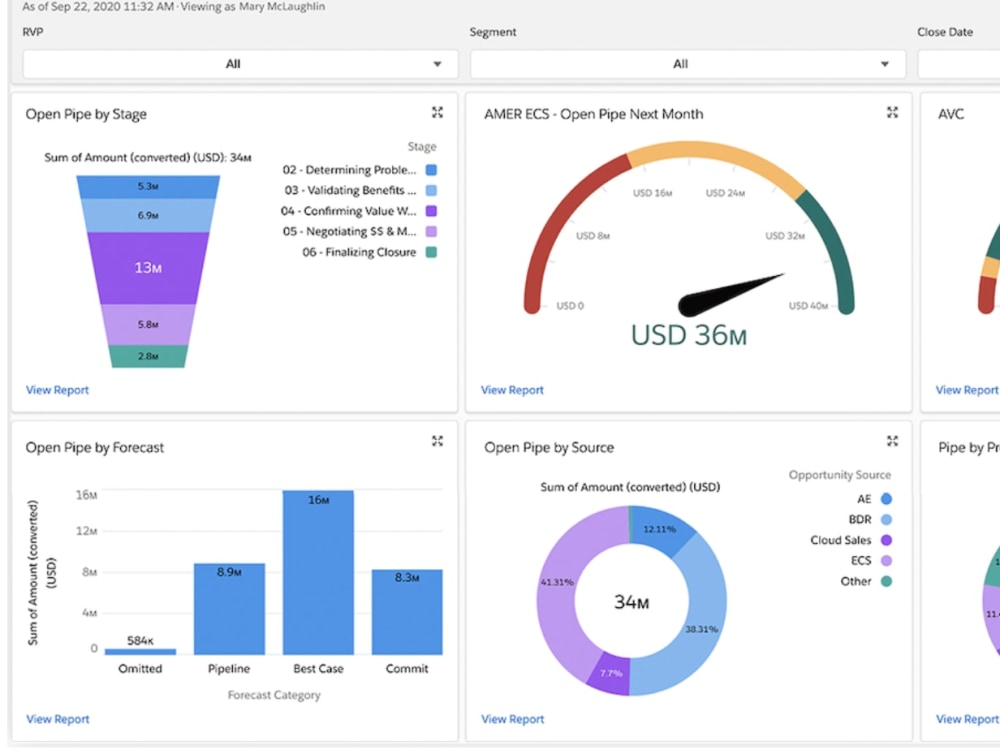This screenshot has width=1000, height=750.
Task: Open View Report under Open Pipe by Stage
Action: click(57, 389)
